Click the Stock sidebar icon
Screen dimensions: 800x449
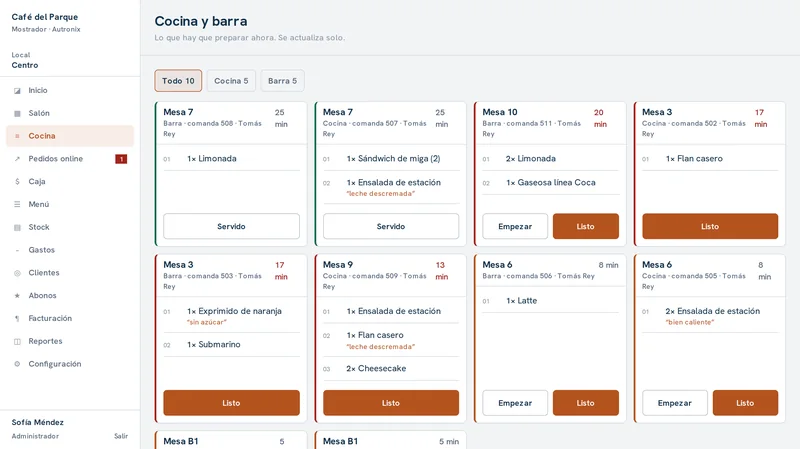pos(17,228)
